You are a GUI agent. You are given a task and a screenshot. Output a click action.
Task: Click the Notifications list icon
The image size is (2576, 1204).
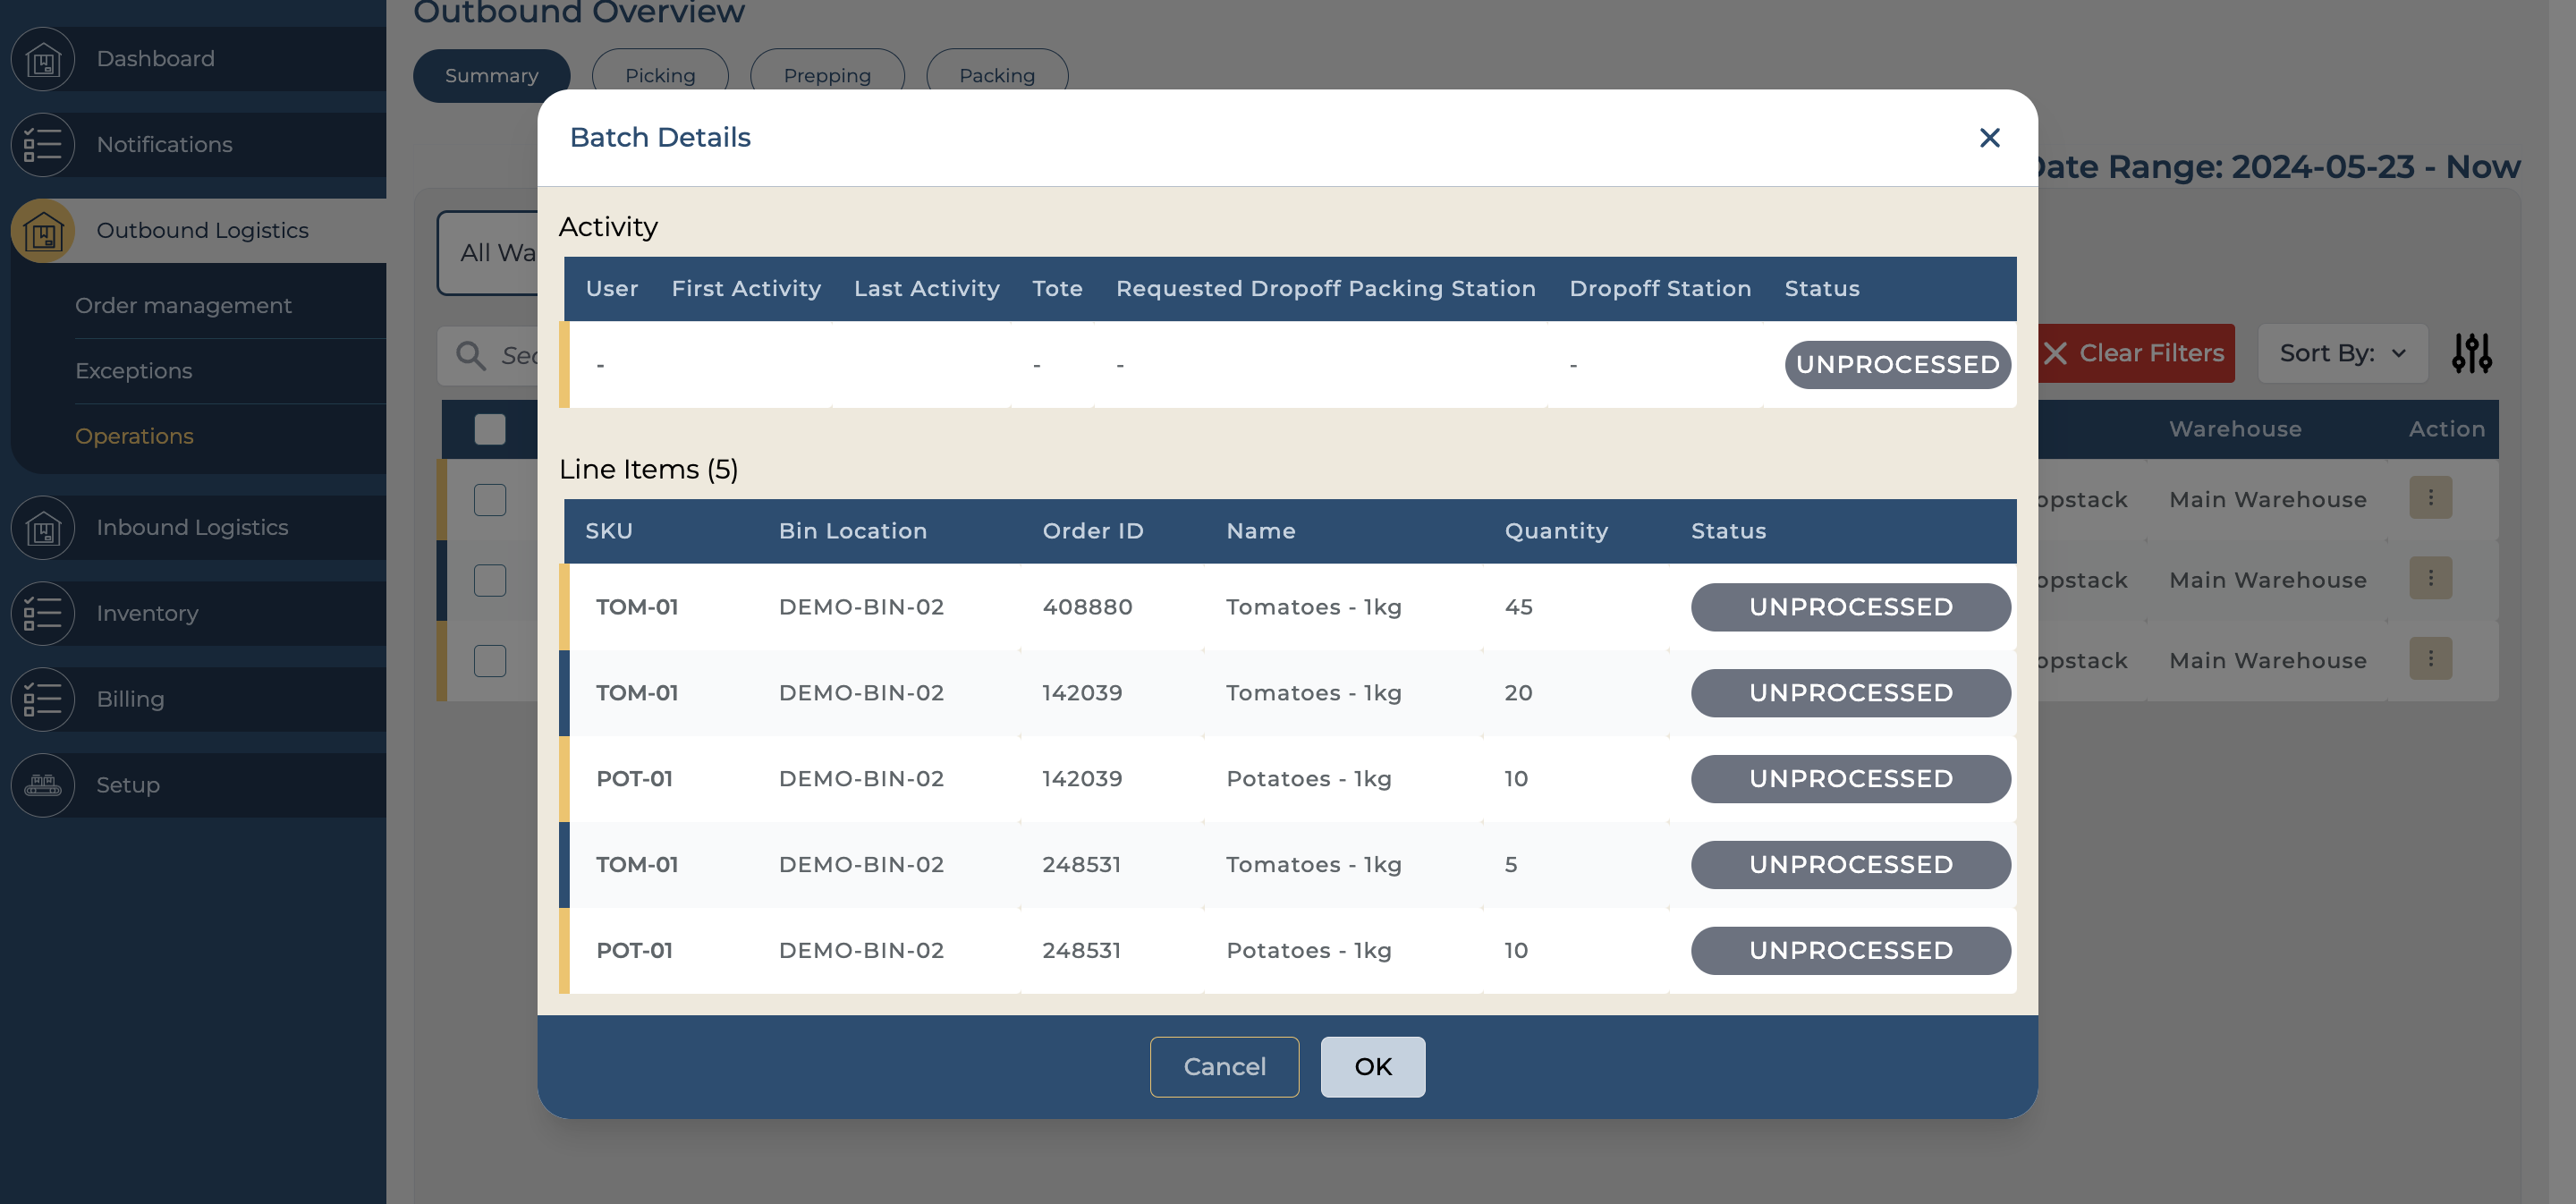pyautogui.click(x=43, y=145)
